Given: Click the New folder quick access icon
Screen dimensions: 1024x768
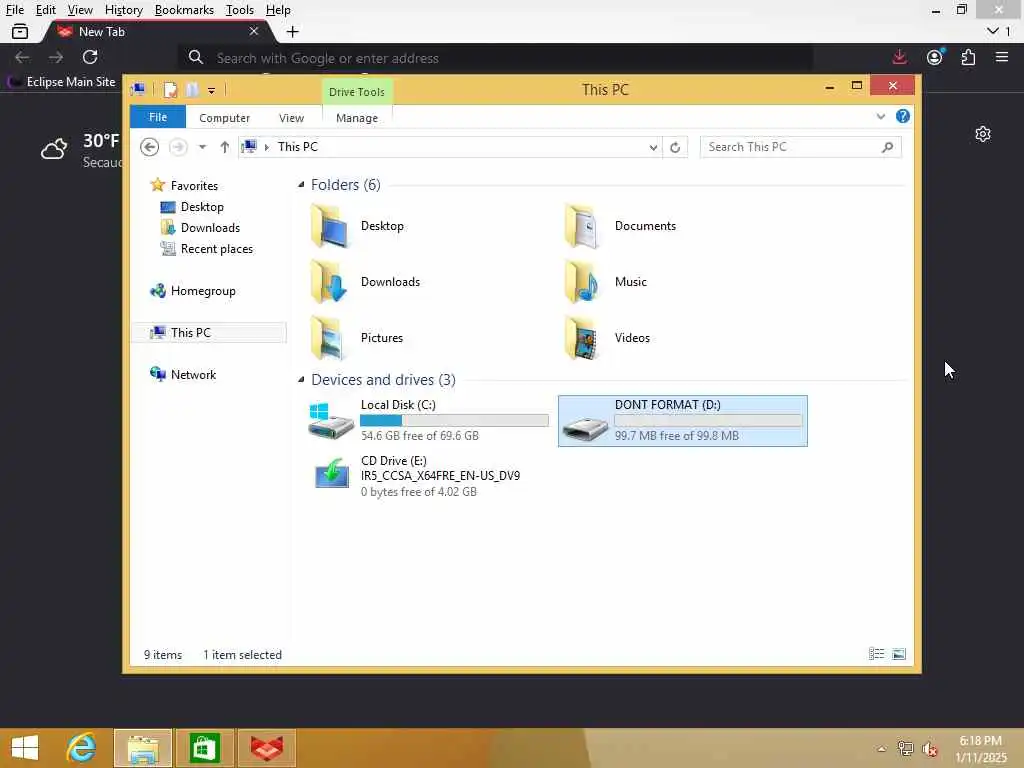Looking at the screenshot, I should (192, 90).
